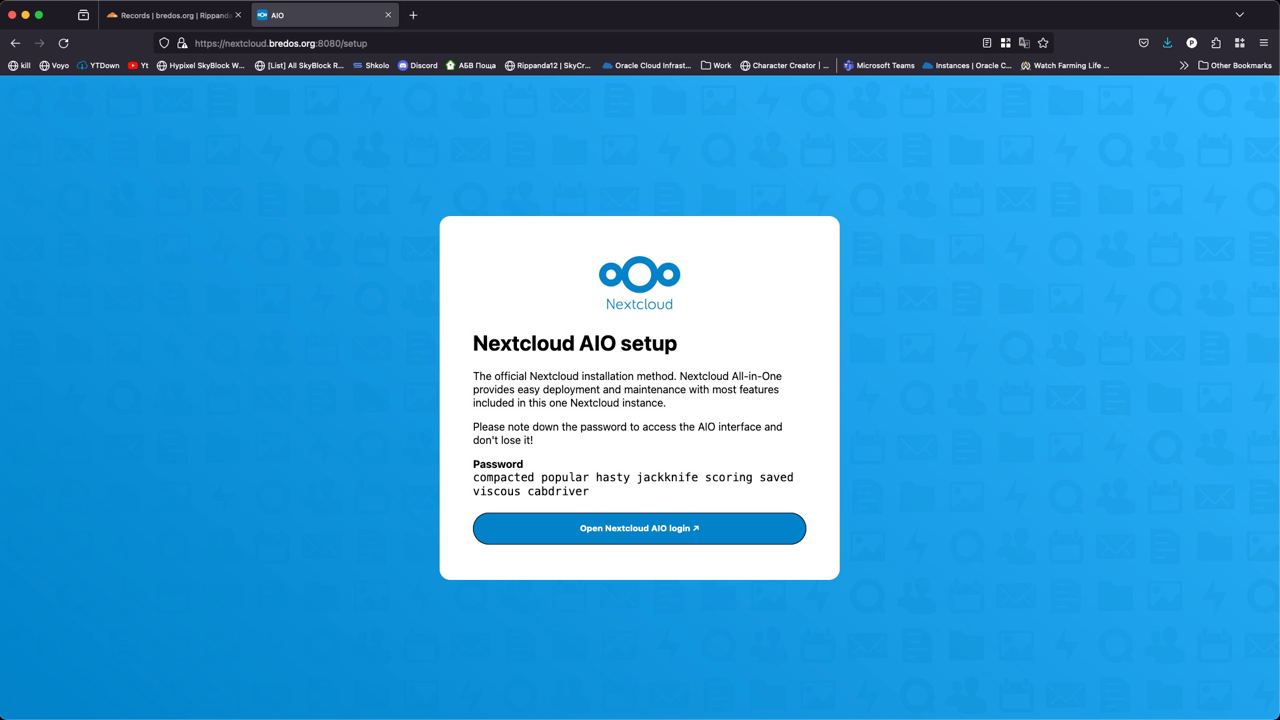Screen dimensions: 1280x720
Task: Open the Microsoft Teams bookmark
Action: click(879, 65)
